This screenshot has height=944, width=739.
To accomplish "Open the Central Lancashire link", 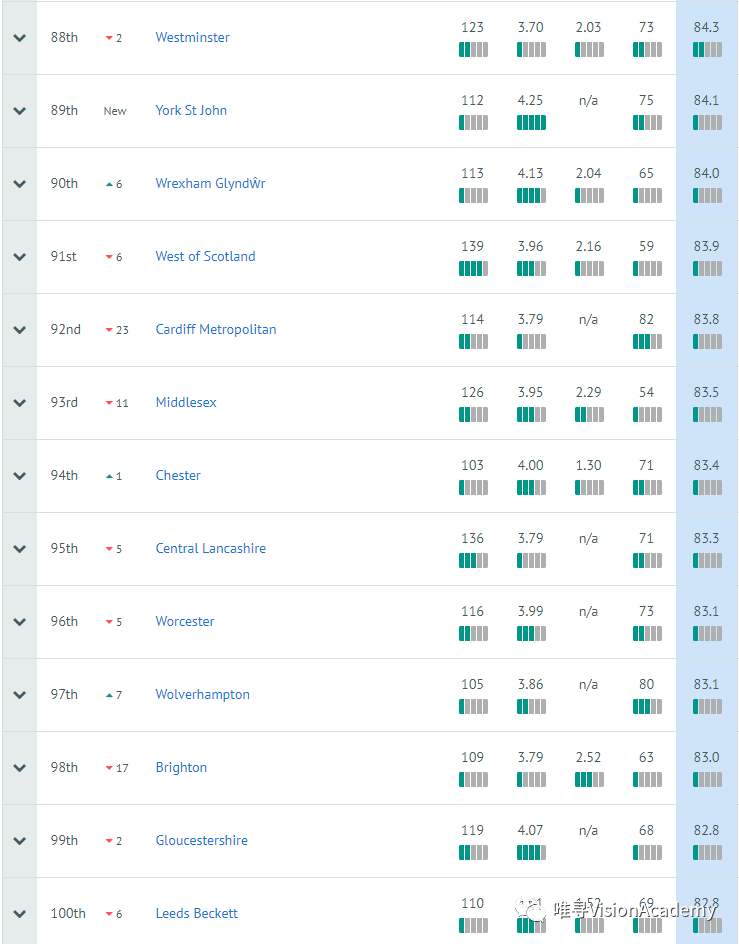I will tap(211, 548).
